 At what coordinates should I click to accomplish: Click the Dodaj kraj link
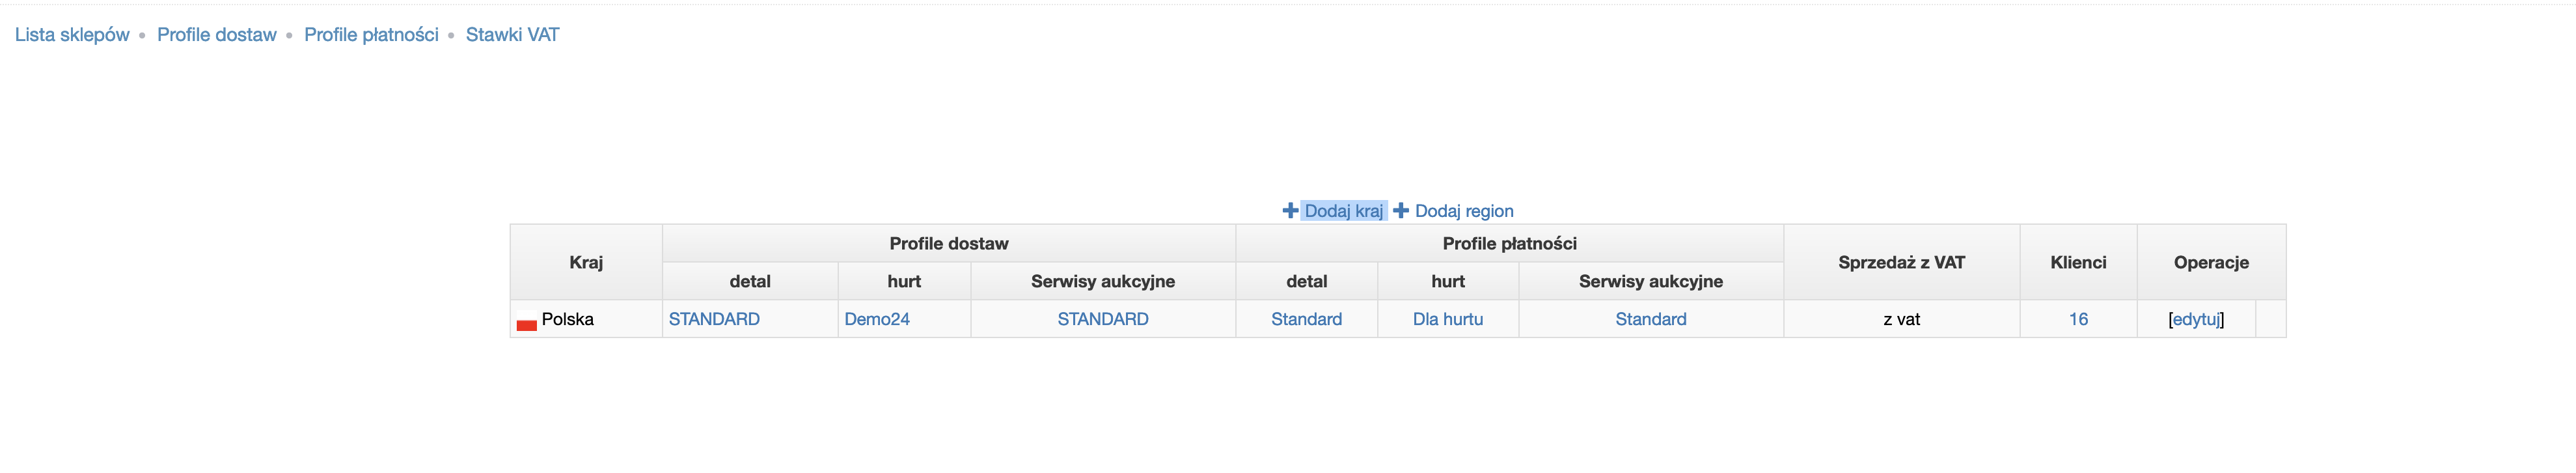coord(1343,211)
